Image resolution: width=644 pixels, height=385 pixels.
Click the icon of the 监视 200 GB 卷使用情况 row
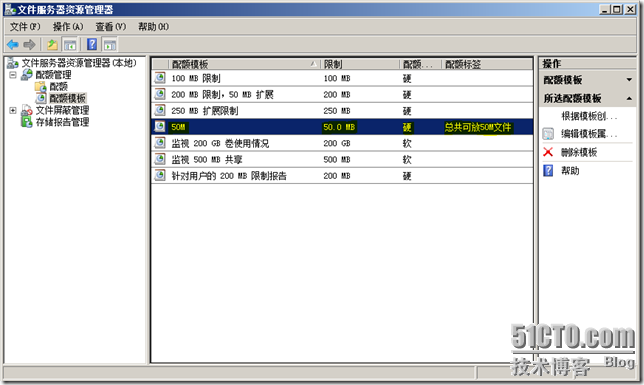(x=159, y=143)
